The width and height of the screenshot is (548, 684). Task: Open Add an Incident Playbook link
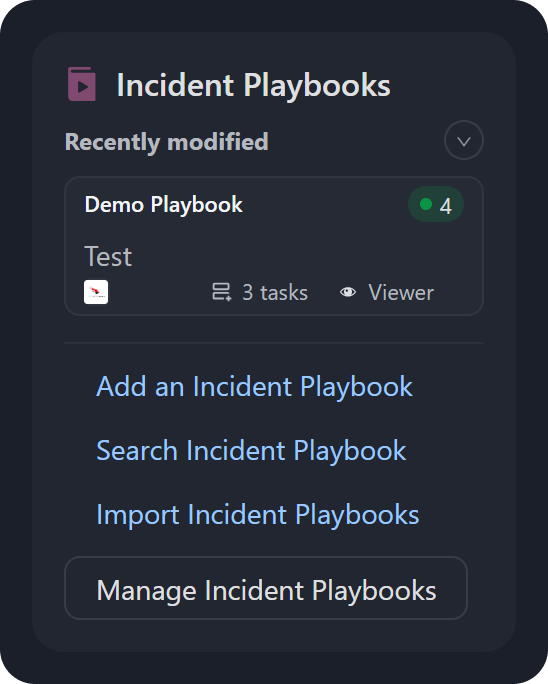point(254,386)
